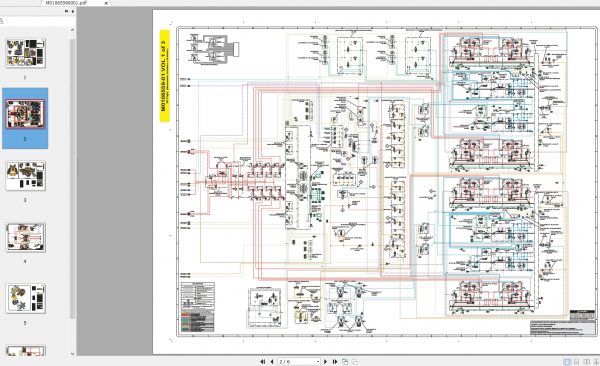The height and width of the screenshot is (366, 600).
Task: Click the page label 5 under fifth thumbnail
Action: (25, 323)
